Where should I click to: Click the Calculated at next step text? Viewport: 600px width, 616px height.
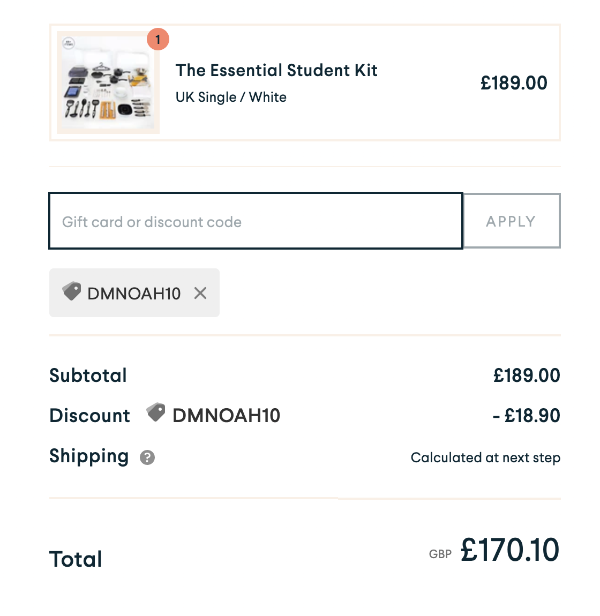point(485,458)
